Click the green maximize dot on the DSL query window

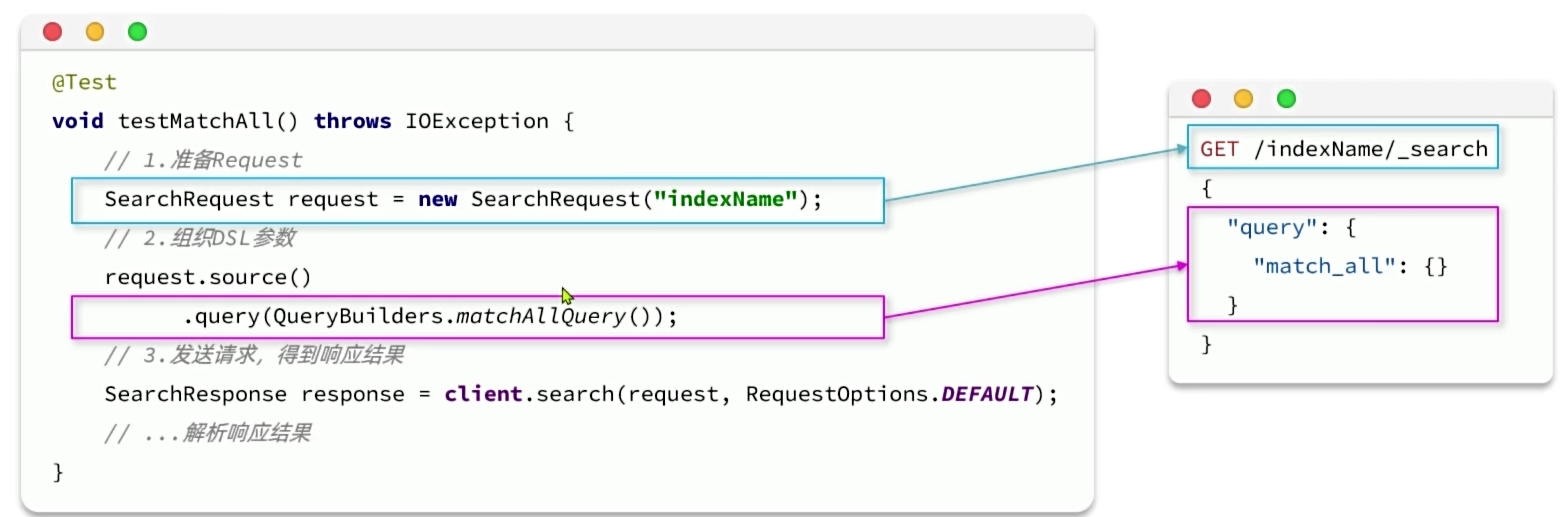(1286, 98)
